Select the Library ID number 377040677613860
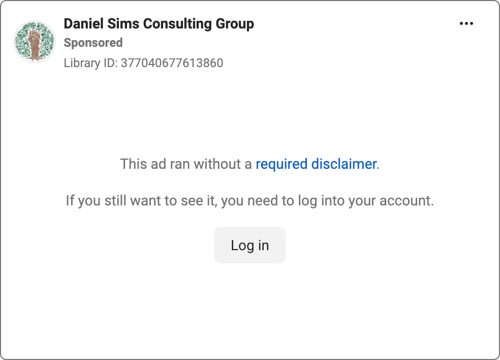This screenshot has width=500, height=360. pyautogui.click(x=172, y=63)
